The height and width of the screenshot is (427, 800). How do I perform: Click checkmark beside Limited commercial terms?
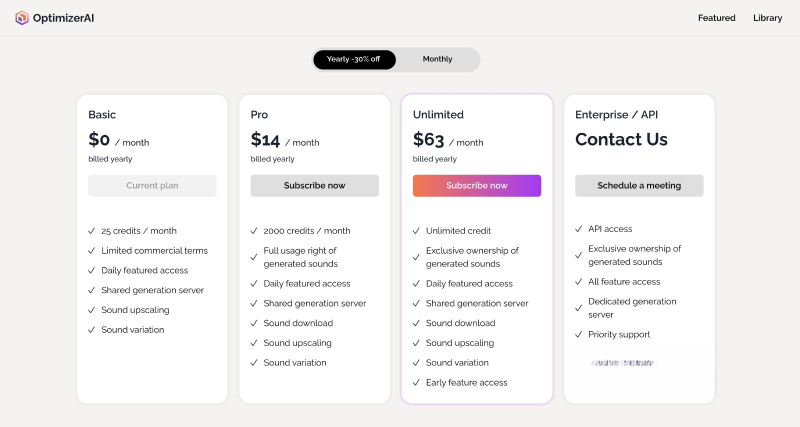[x=92, y=250]
